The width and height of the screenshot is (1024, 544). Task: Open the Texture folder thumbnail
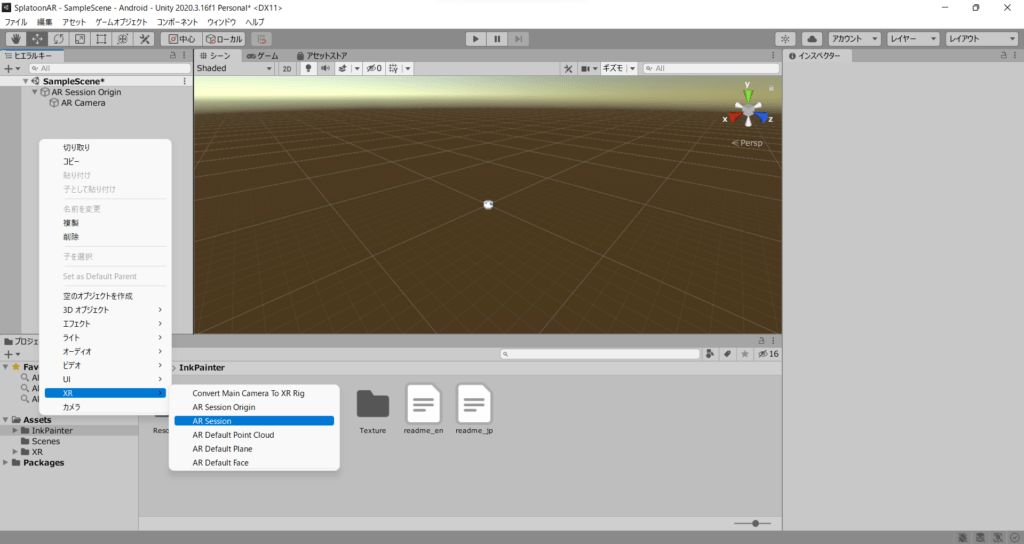[x=373, y=405]
